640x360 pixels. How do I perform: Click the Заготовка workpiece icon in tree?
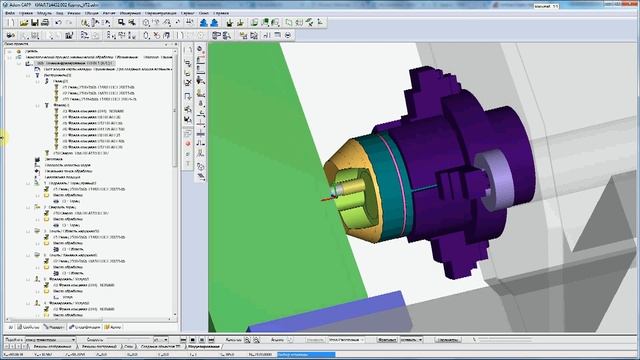(37, 159)
